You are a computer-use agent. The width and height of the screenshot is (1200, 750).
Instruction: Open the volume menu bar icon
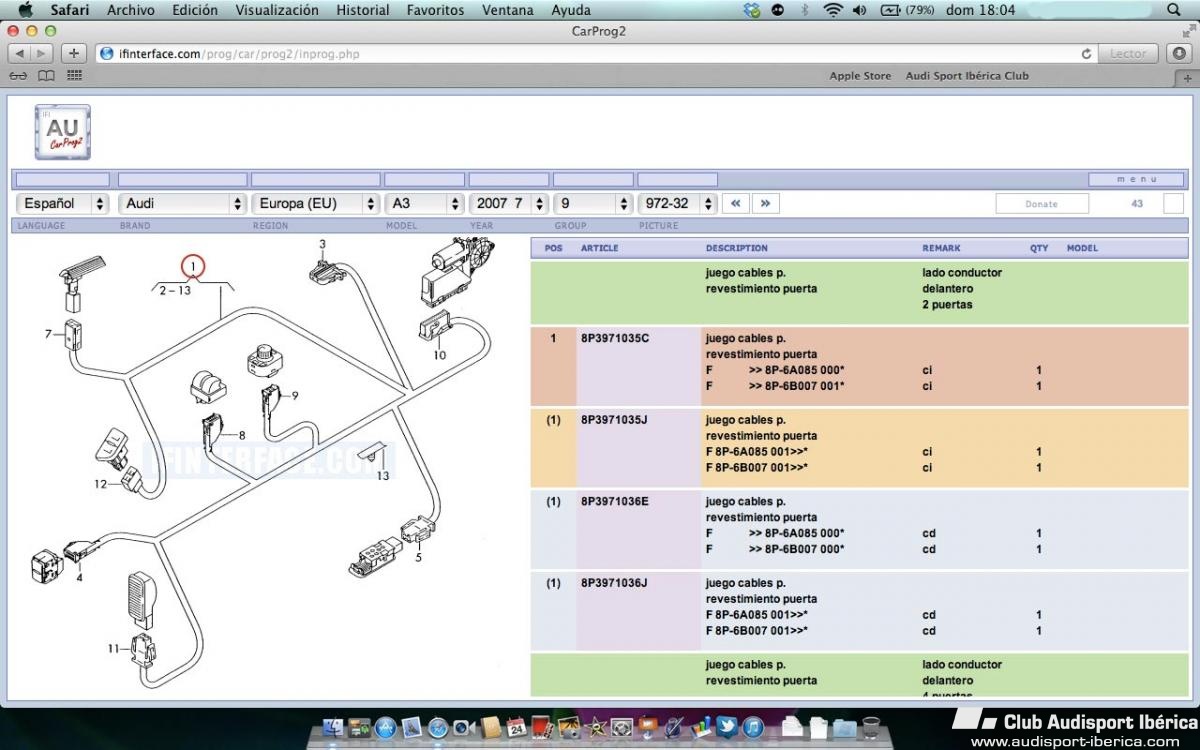[x=860, y=10]
